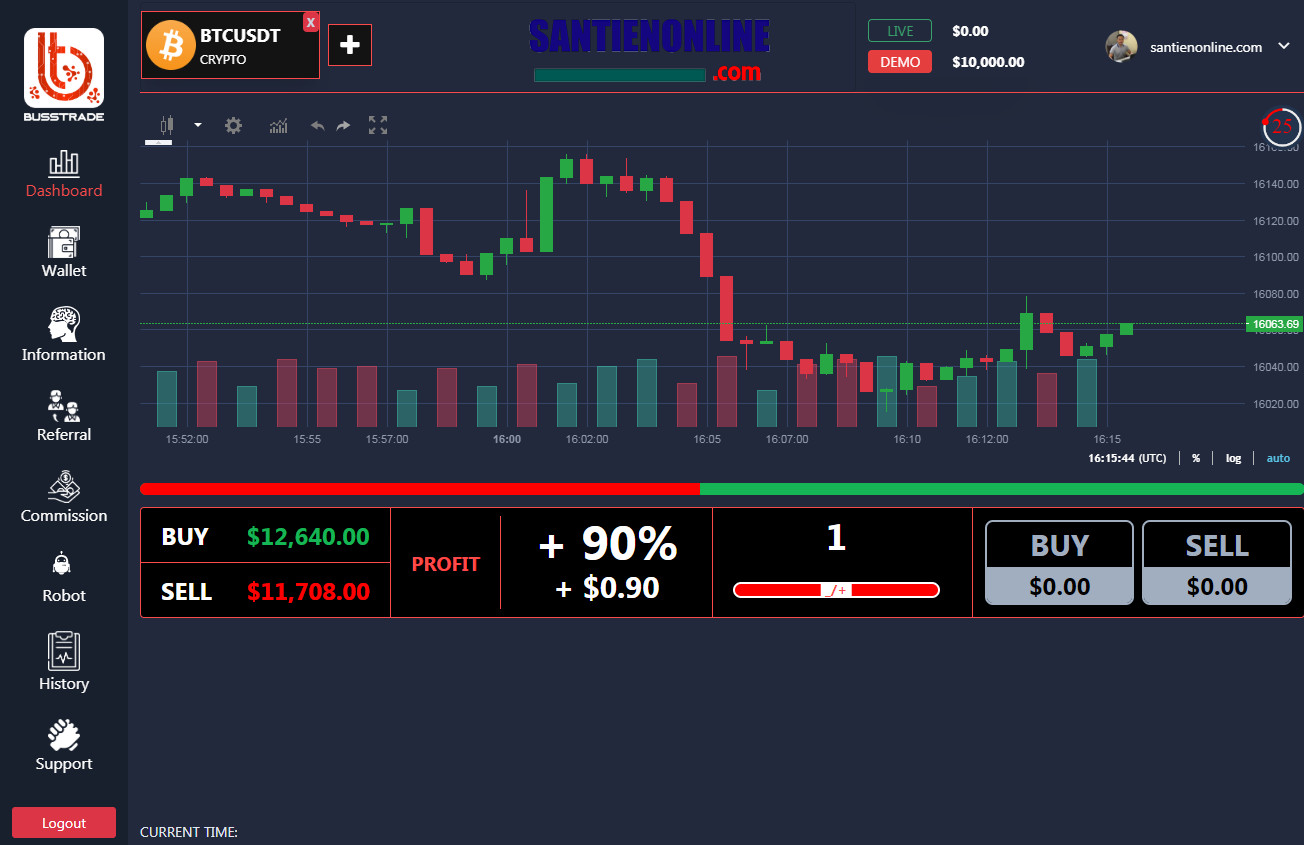Click the SELL order button
The height and width of the screenshot is (845, 1304).
(x=1217, y=563)
